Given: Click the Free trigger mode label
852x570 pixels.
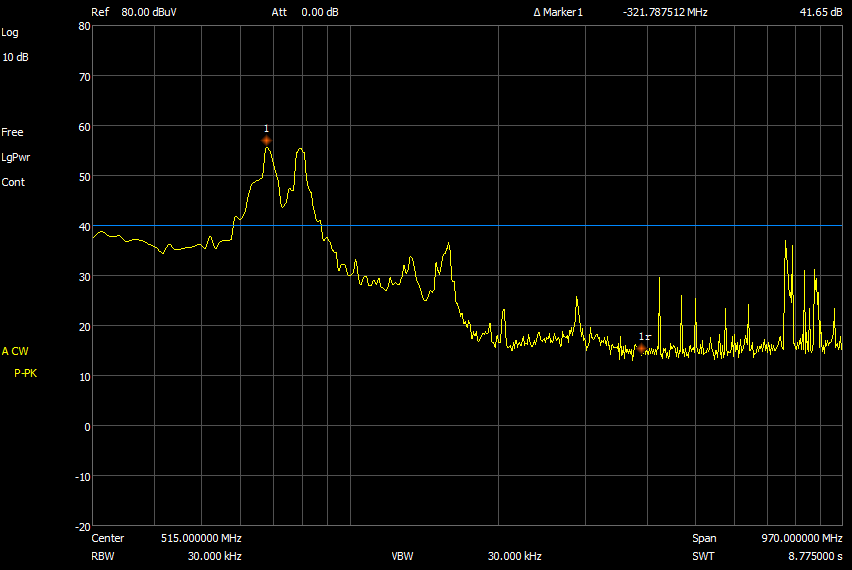Looking at the screenshot, I should (12, 132).
